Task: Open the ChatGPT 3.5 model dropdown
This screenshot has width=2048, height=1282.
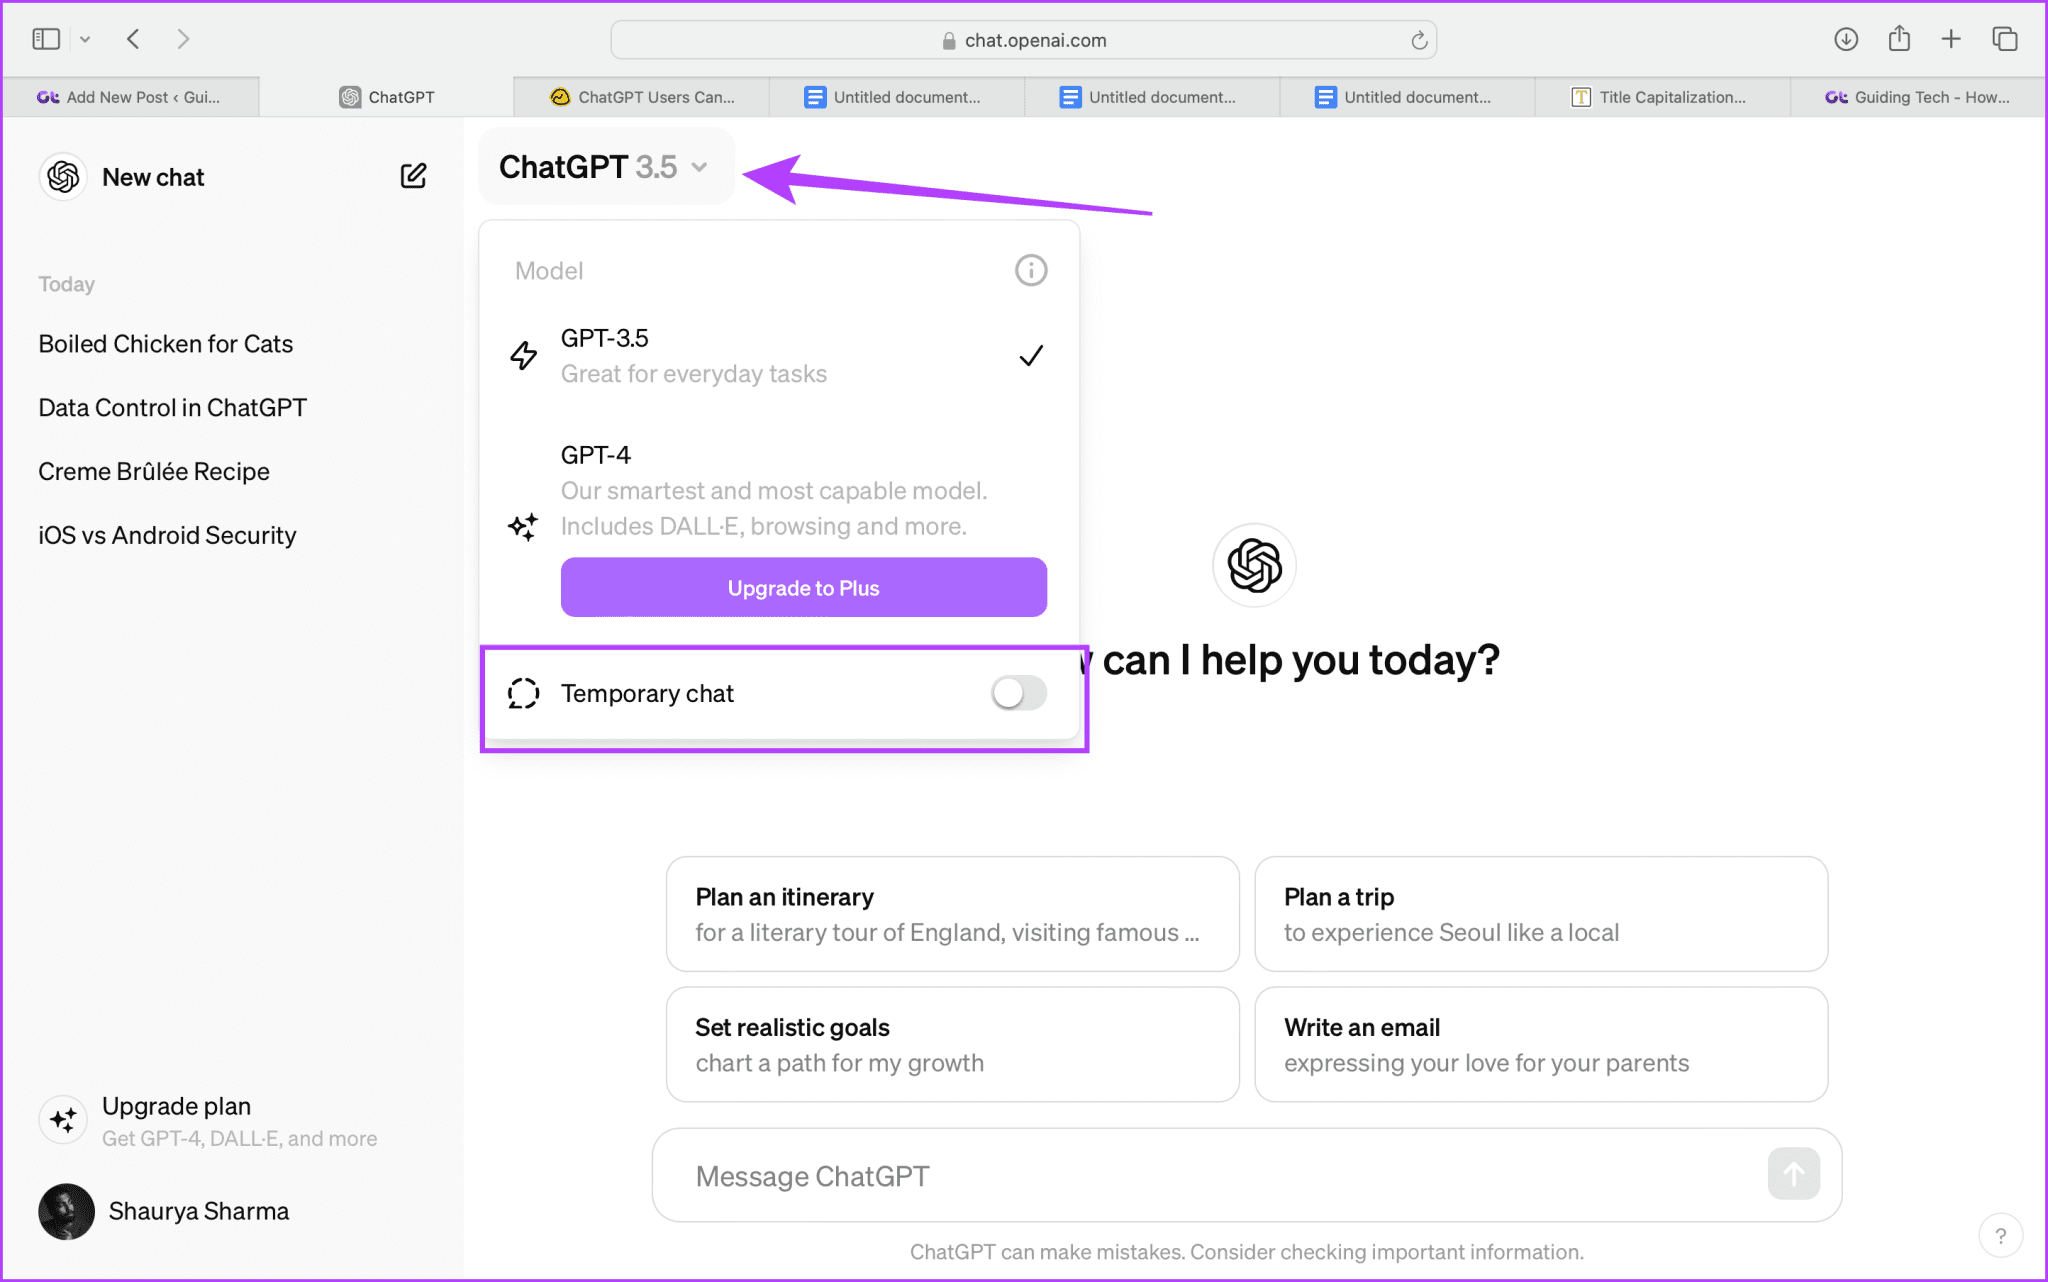Action: coord(605,166)
